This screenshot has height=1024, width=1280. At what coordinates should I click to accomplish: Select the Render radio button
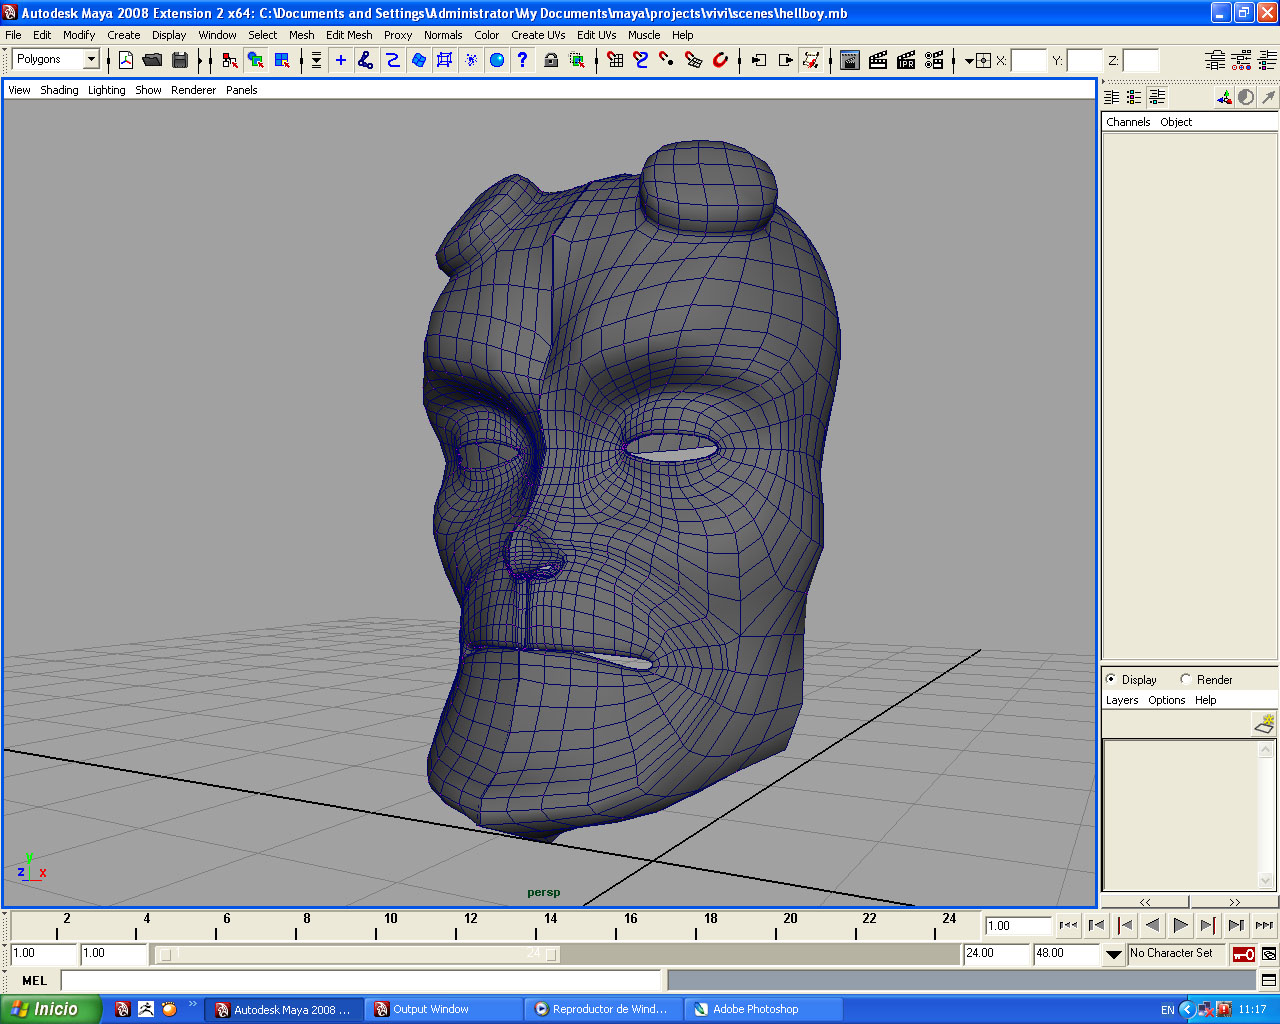click(1186, 679)
